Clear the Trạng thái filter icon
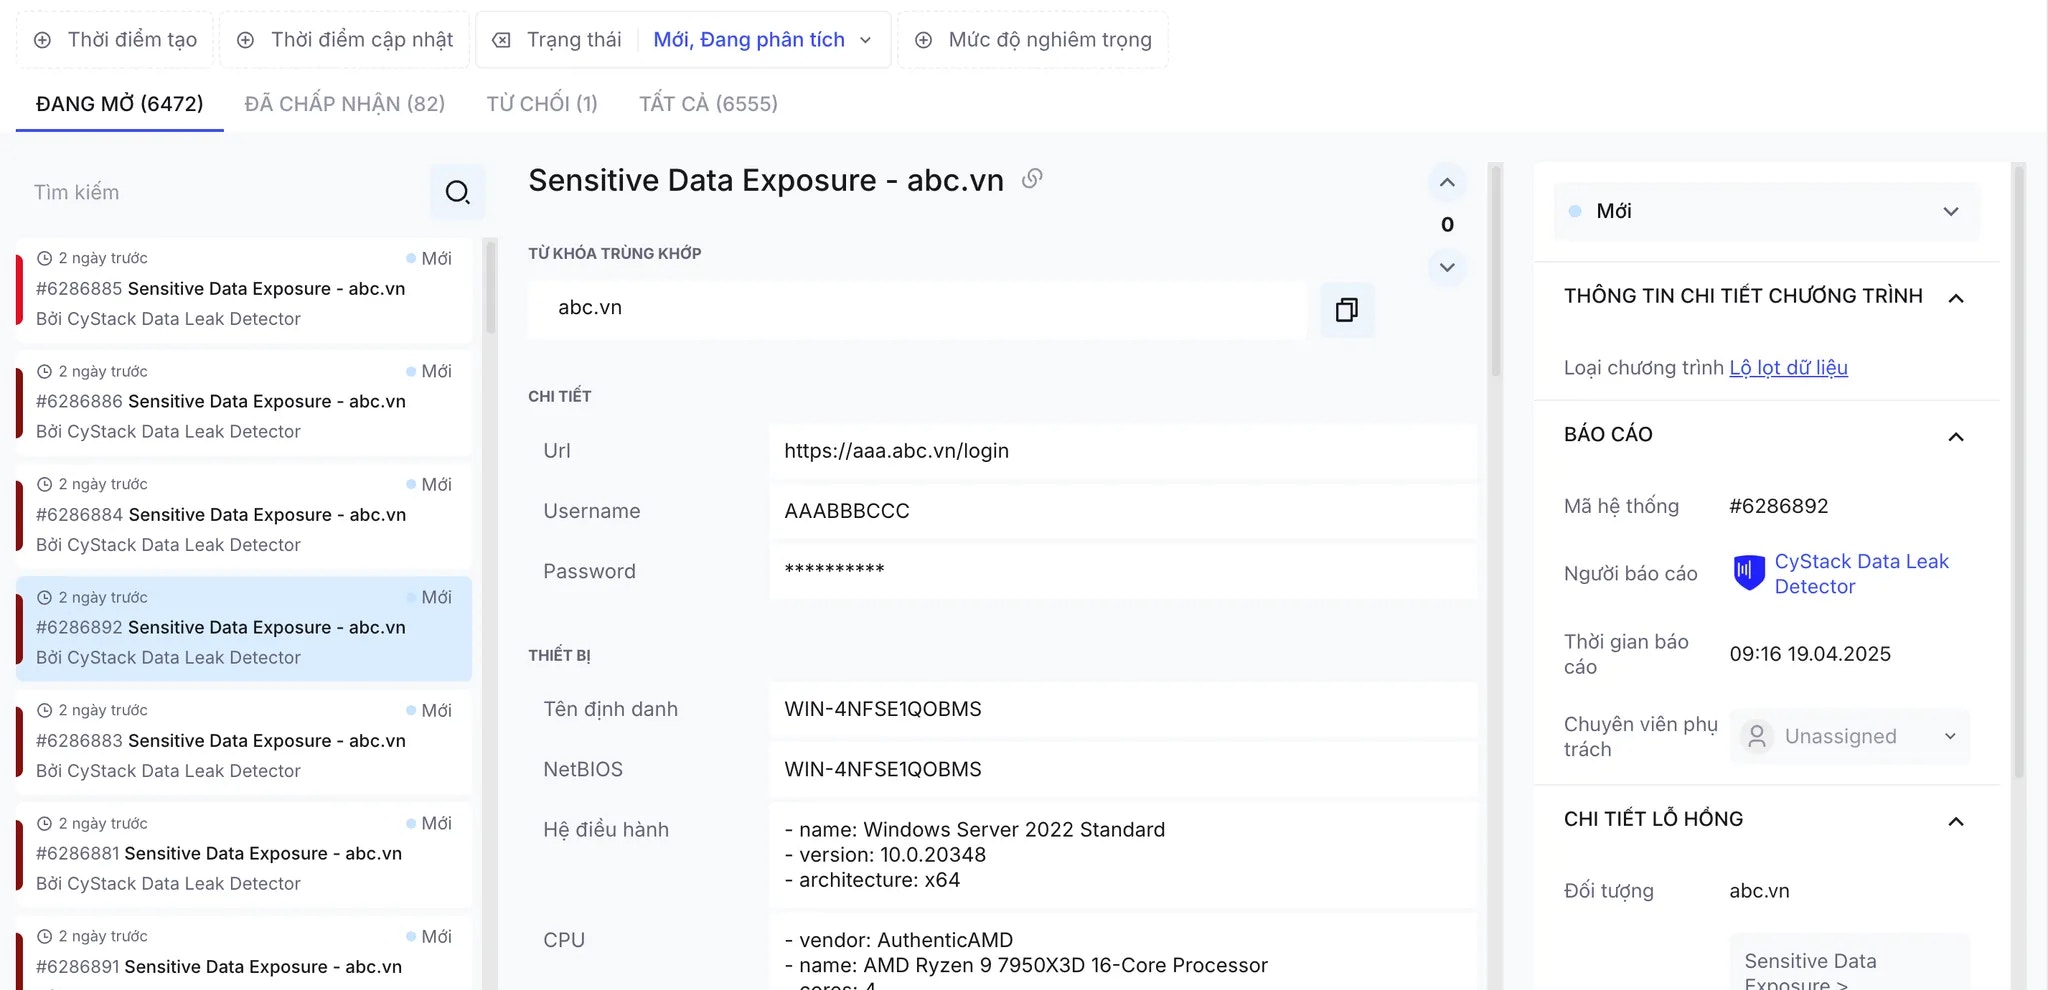This screenshot has height=990, width=2048. pyautogui.click(x=502, y=40)
